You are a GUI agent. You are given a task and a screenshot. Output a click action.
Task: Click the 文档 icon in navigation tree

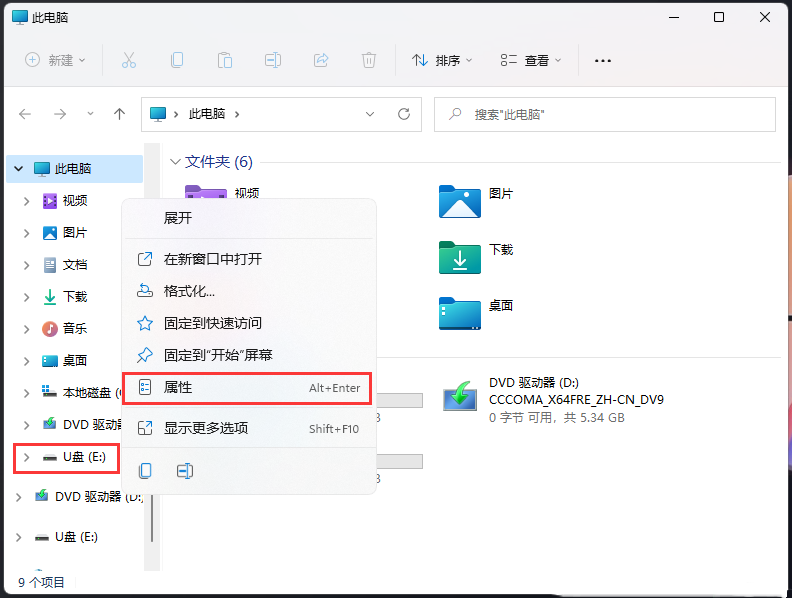point(50,265)
